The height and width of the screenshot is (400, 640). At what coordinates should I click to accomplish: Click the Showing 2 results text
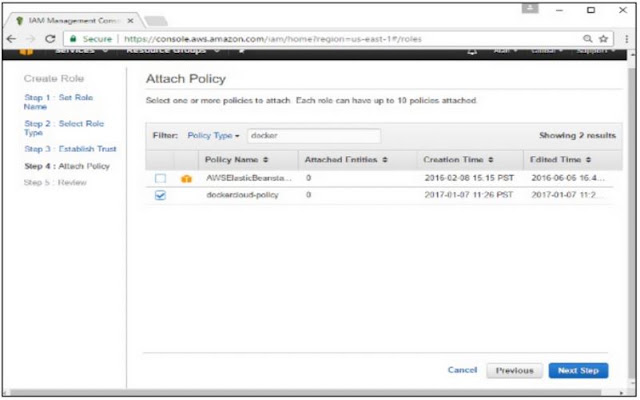577,136
